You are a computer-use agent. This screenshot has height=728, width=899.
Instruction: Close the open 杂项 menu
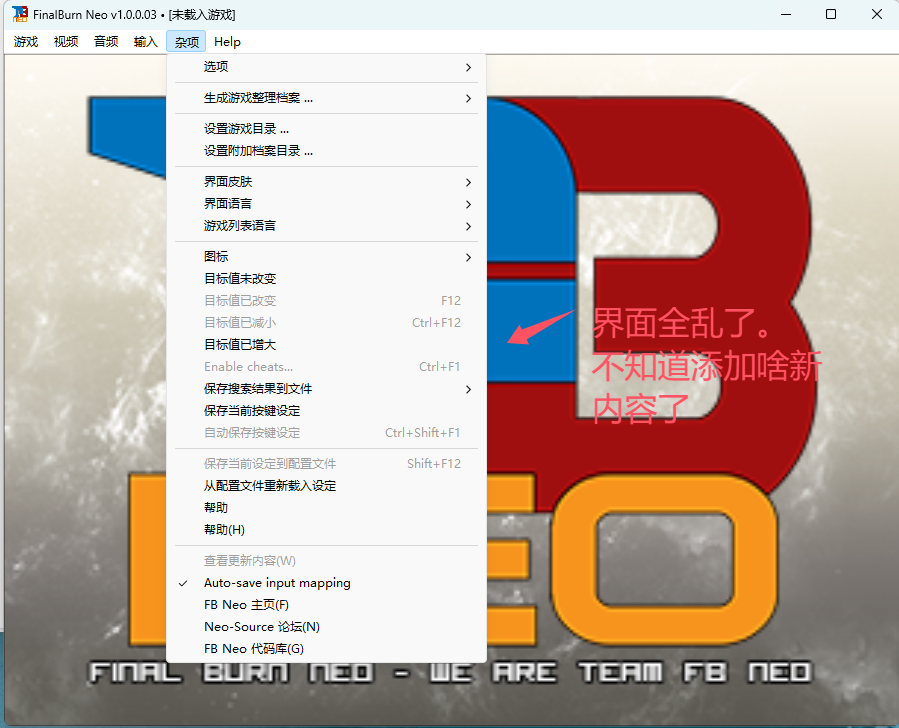pos(186,41)
